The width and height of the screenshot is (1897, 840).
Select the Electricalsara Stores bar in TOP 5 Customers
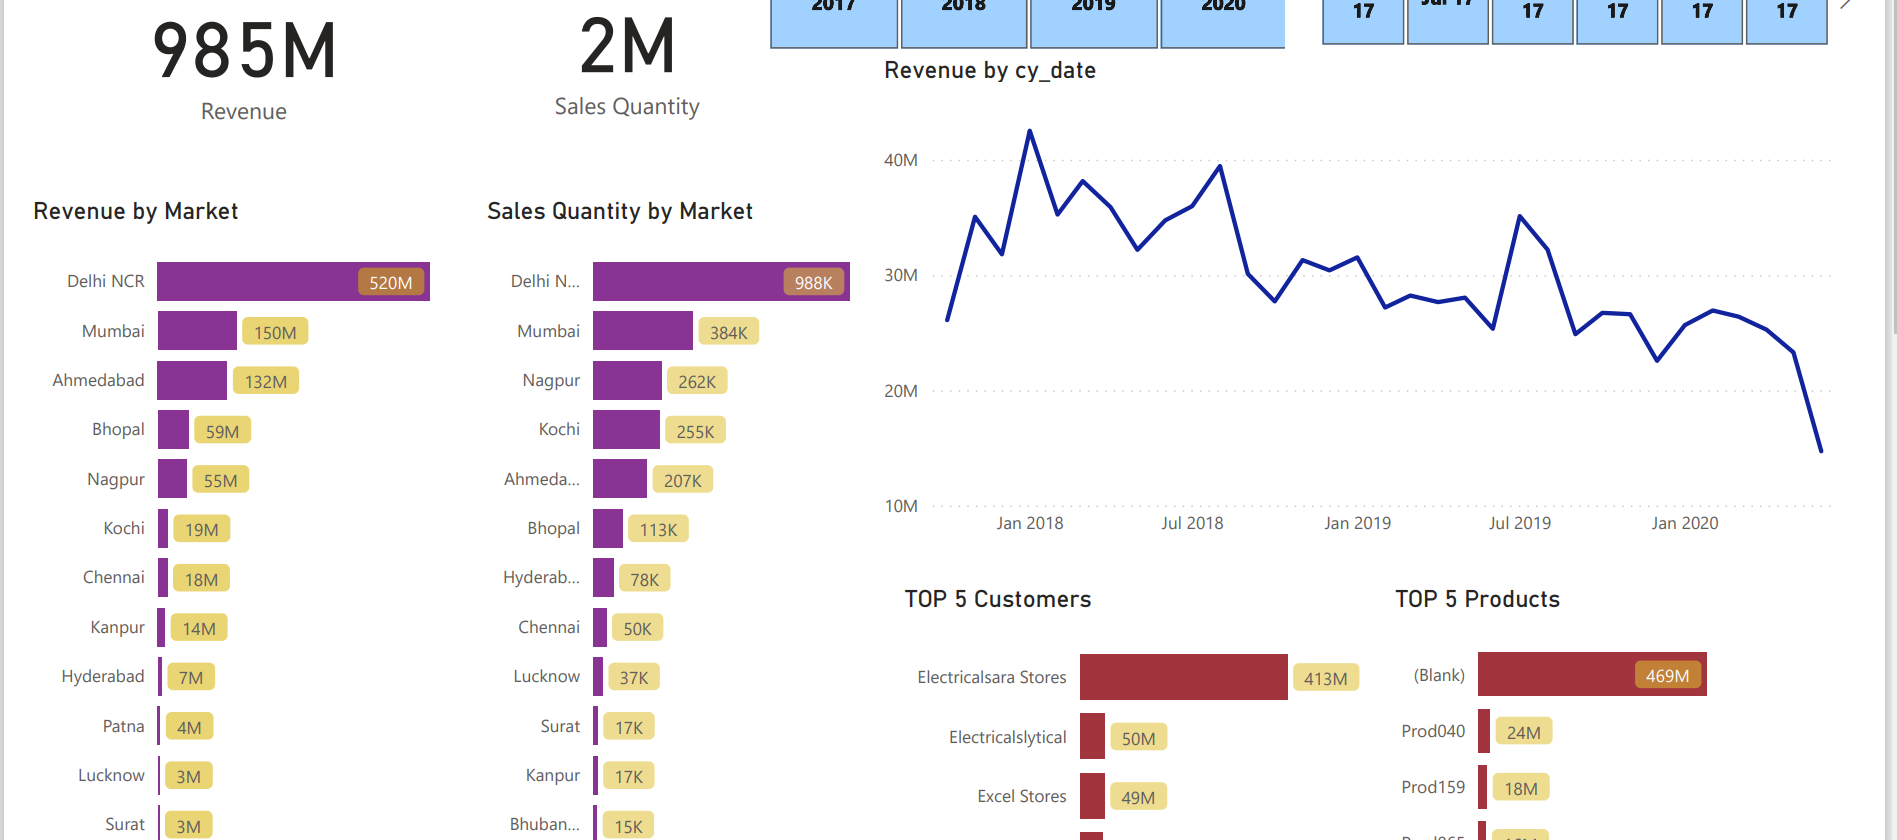1183,677
